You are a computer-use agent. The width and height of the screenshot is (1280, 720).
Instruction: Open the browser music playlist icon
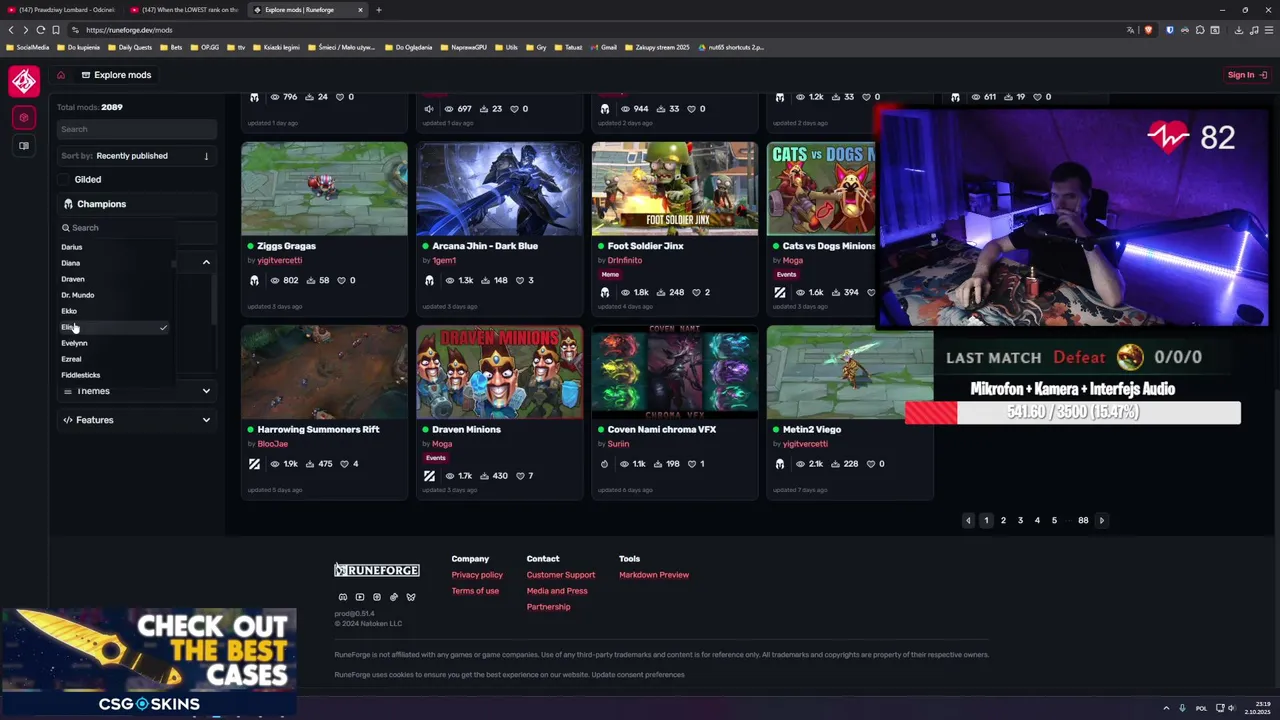pos(1253,30)
